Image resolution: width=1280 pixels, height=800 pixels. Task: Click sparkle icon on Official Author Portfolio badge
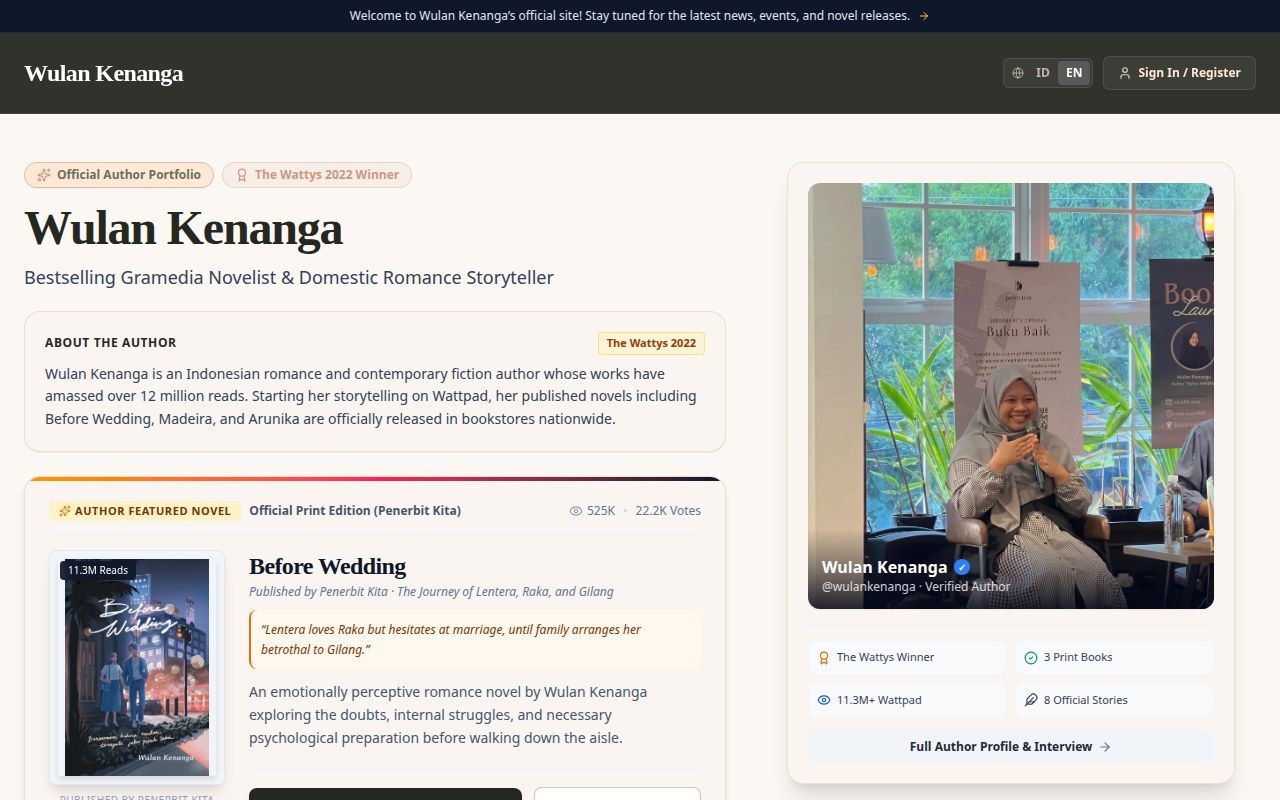(44, 175)
